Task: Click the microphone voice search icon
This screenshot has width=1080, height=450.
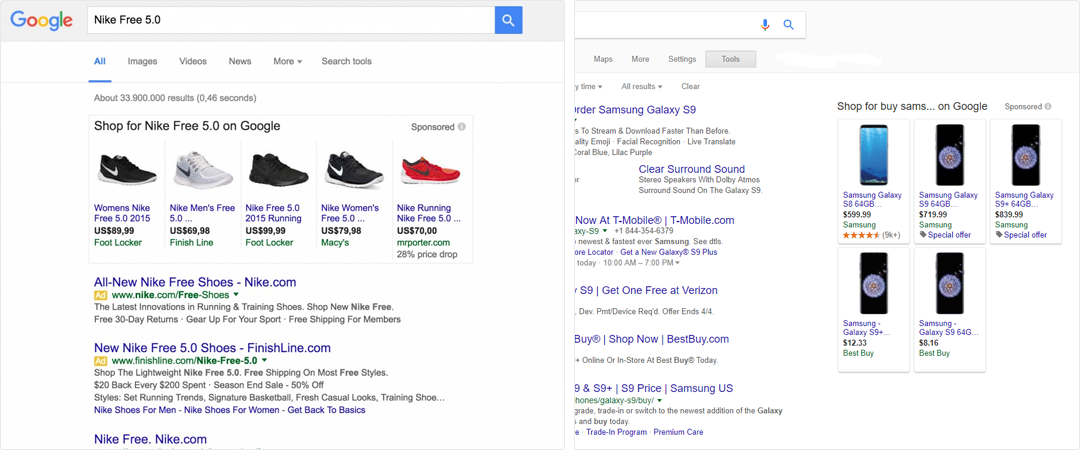Action: pyautogui.click(x=765, y=25)
